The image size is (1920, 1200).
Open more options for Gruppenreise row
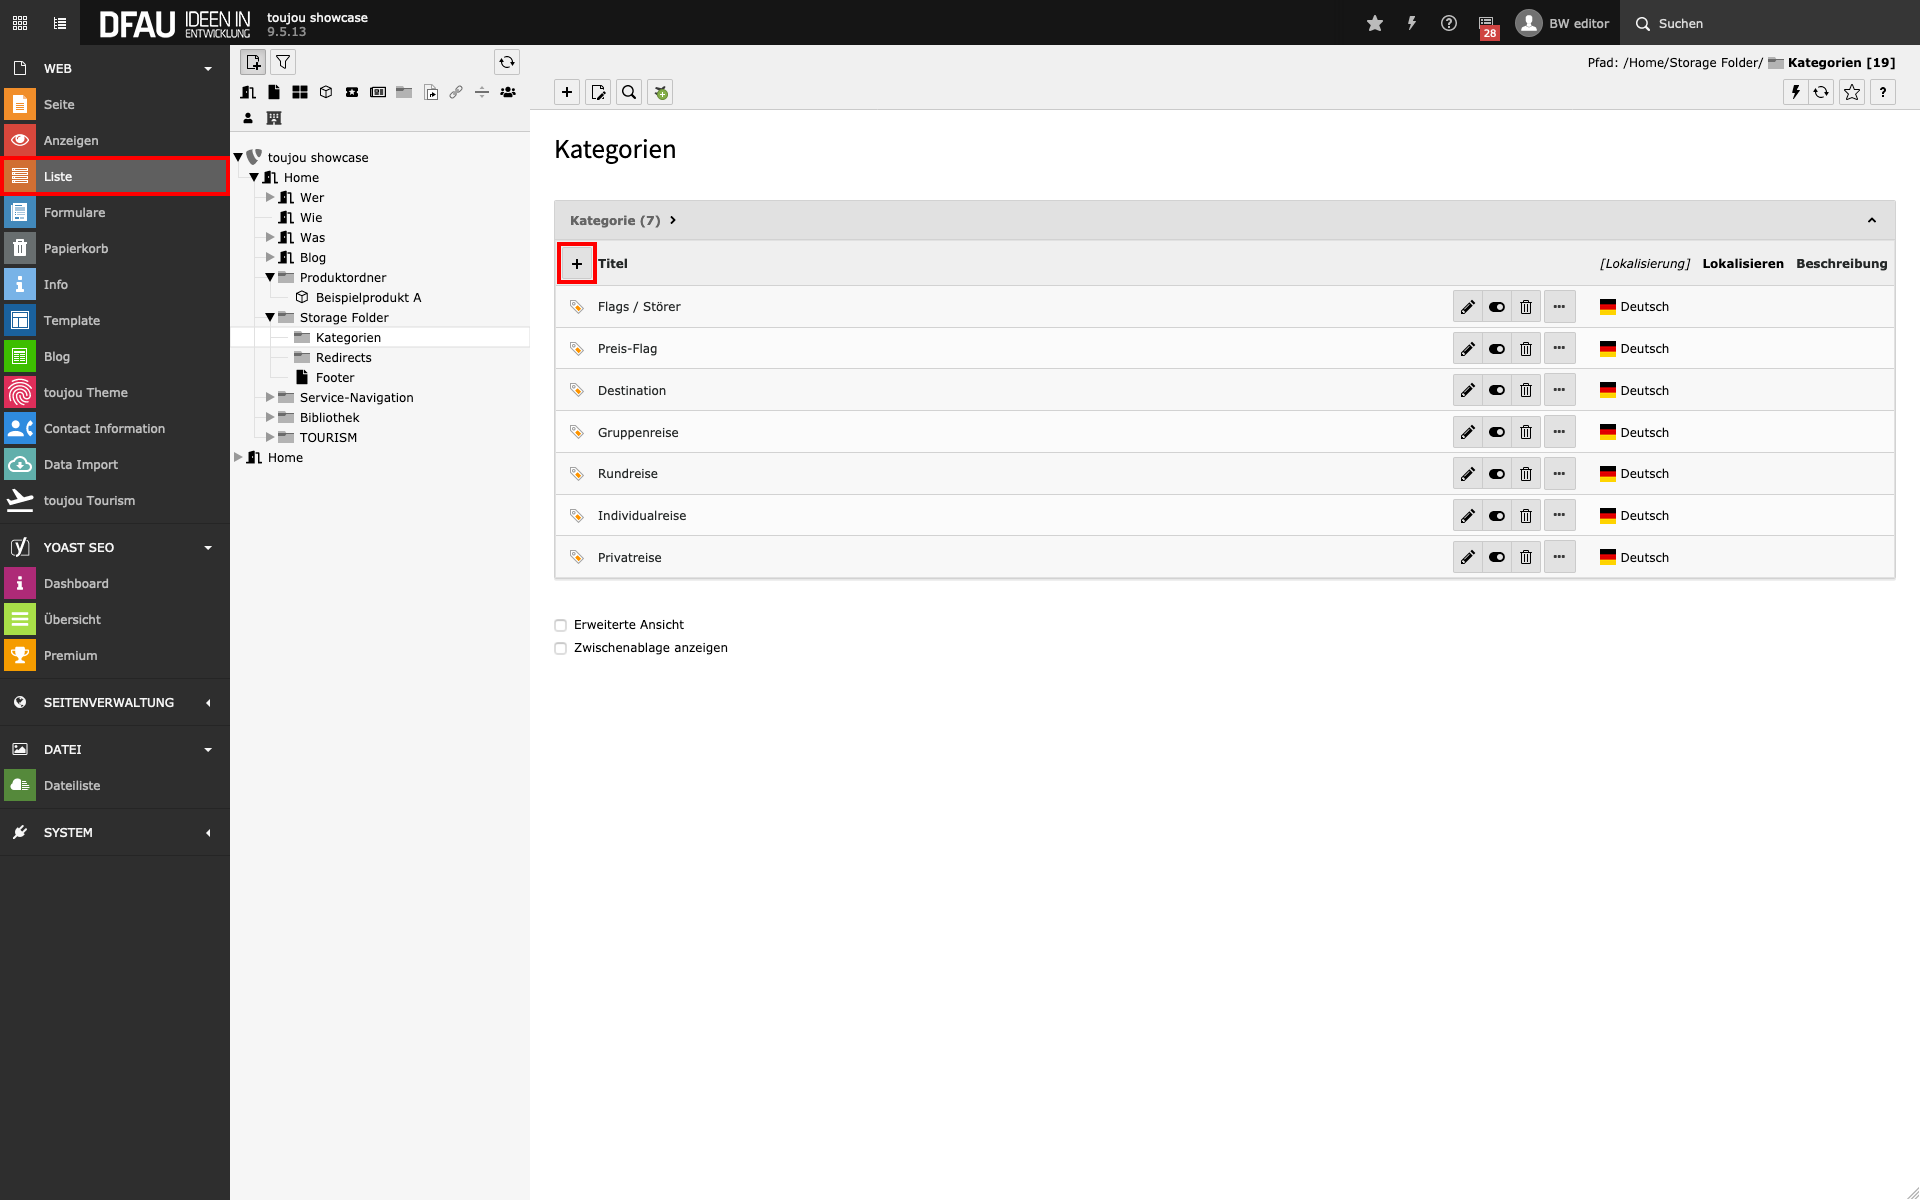pyautogui.click(x=1559, y=433)
